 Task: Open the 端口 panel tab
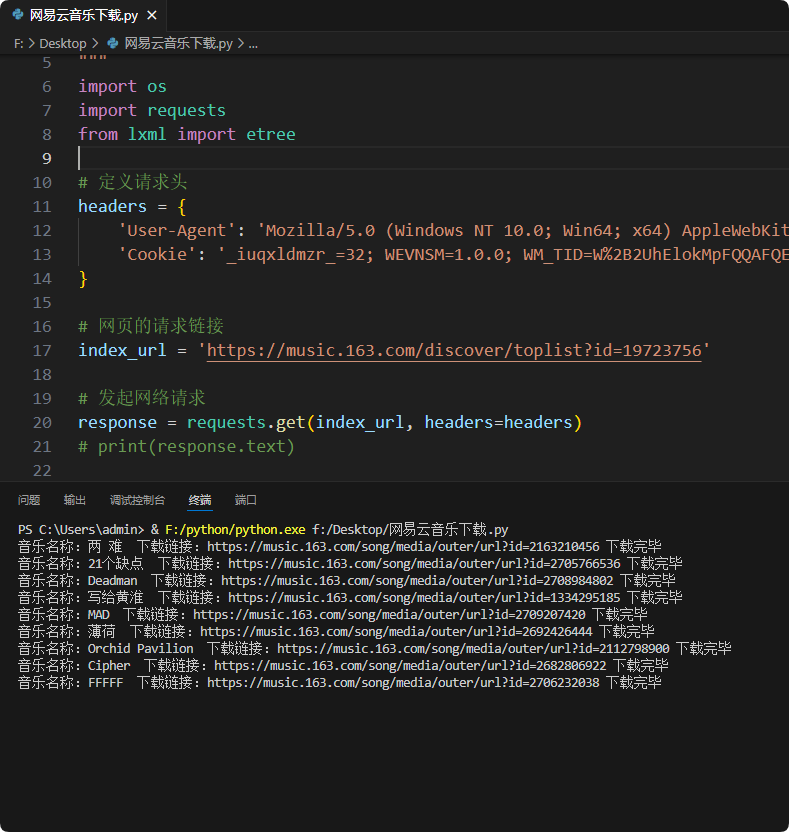point(246,500)
